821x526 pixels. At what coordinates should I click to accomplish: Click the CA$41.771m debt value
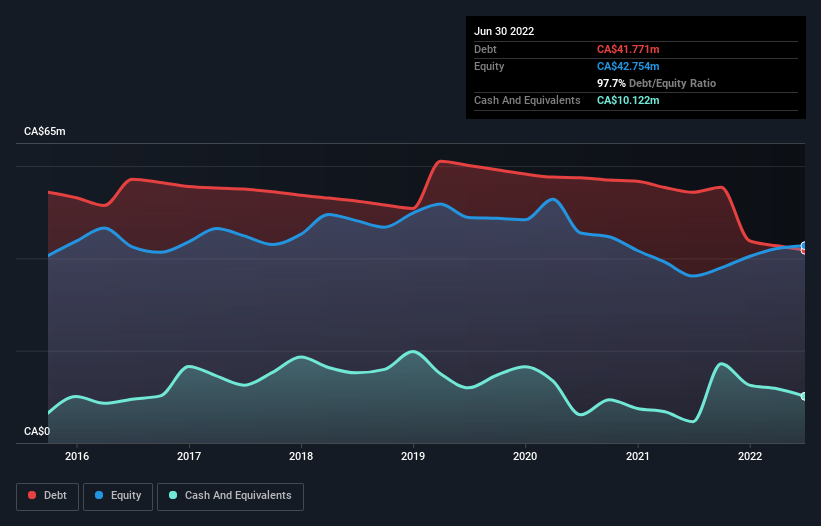[628, 49]
